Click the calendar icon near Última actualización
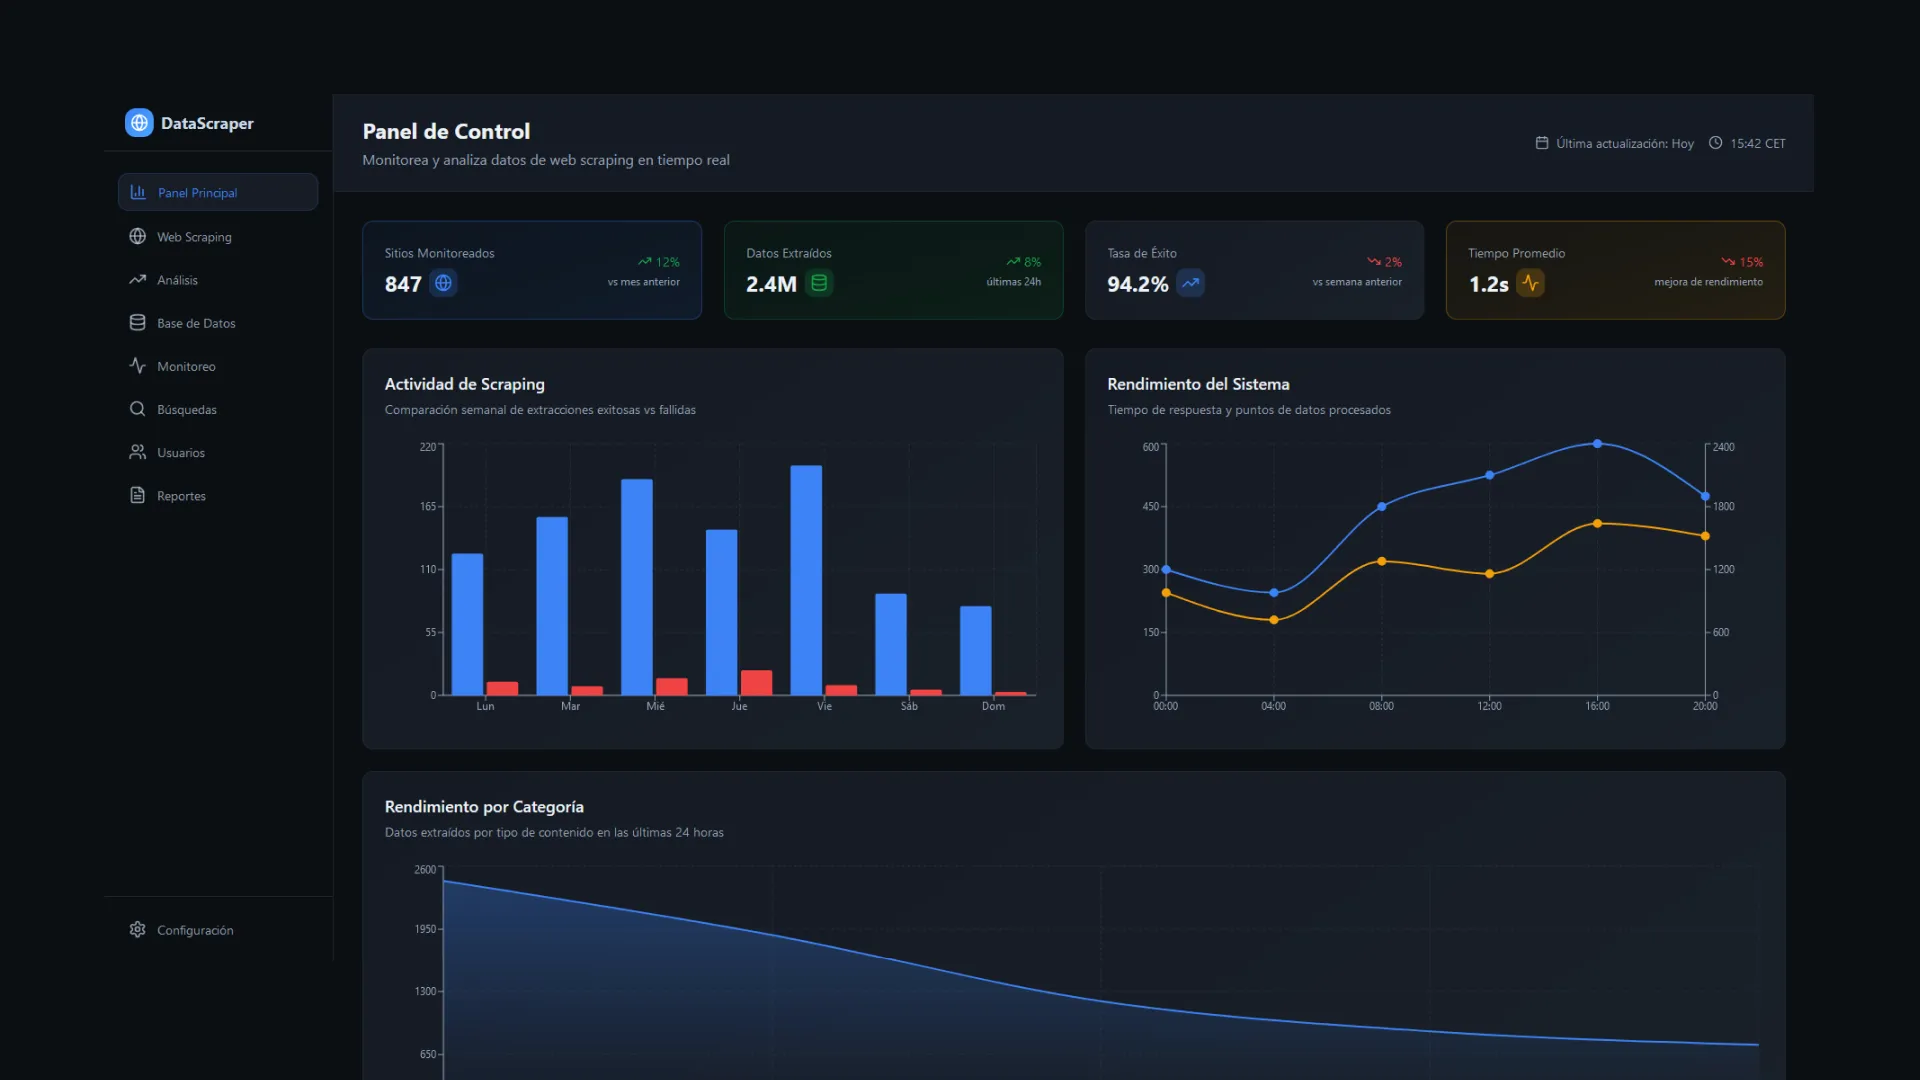1920x1080 pixels. (x=1542, y=143)
